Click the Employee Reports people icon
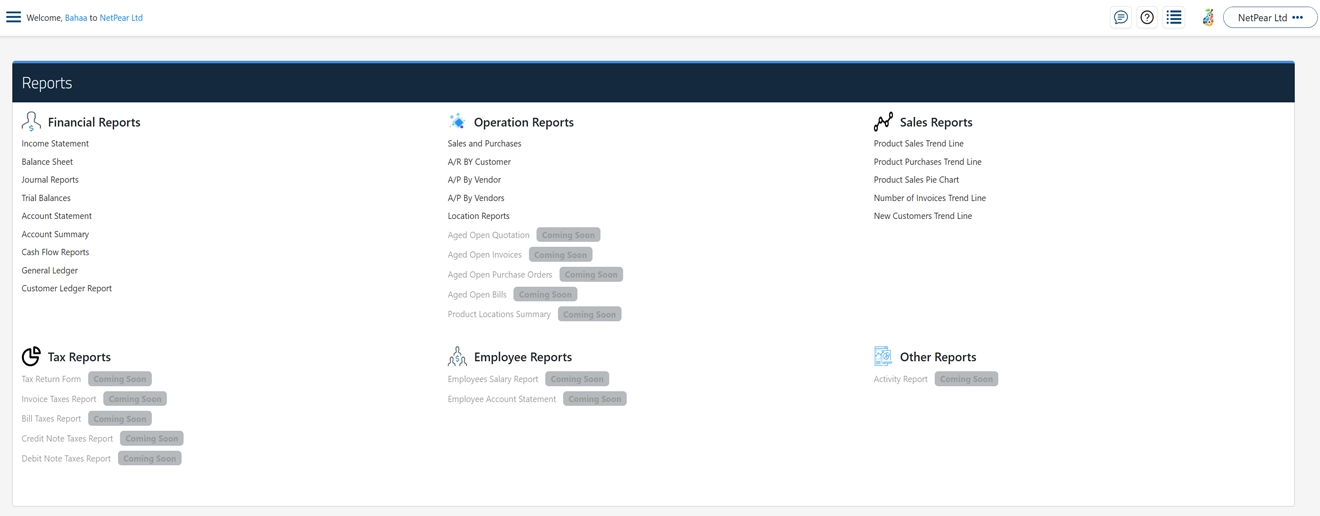The width and height of the screenshot is (1320, 516). [457, 357]
